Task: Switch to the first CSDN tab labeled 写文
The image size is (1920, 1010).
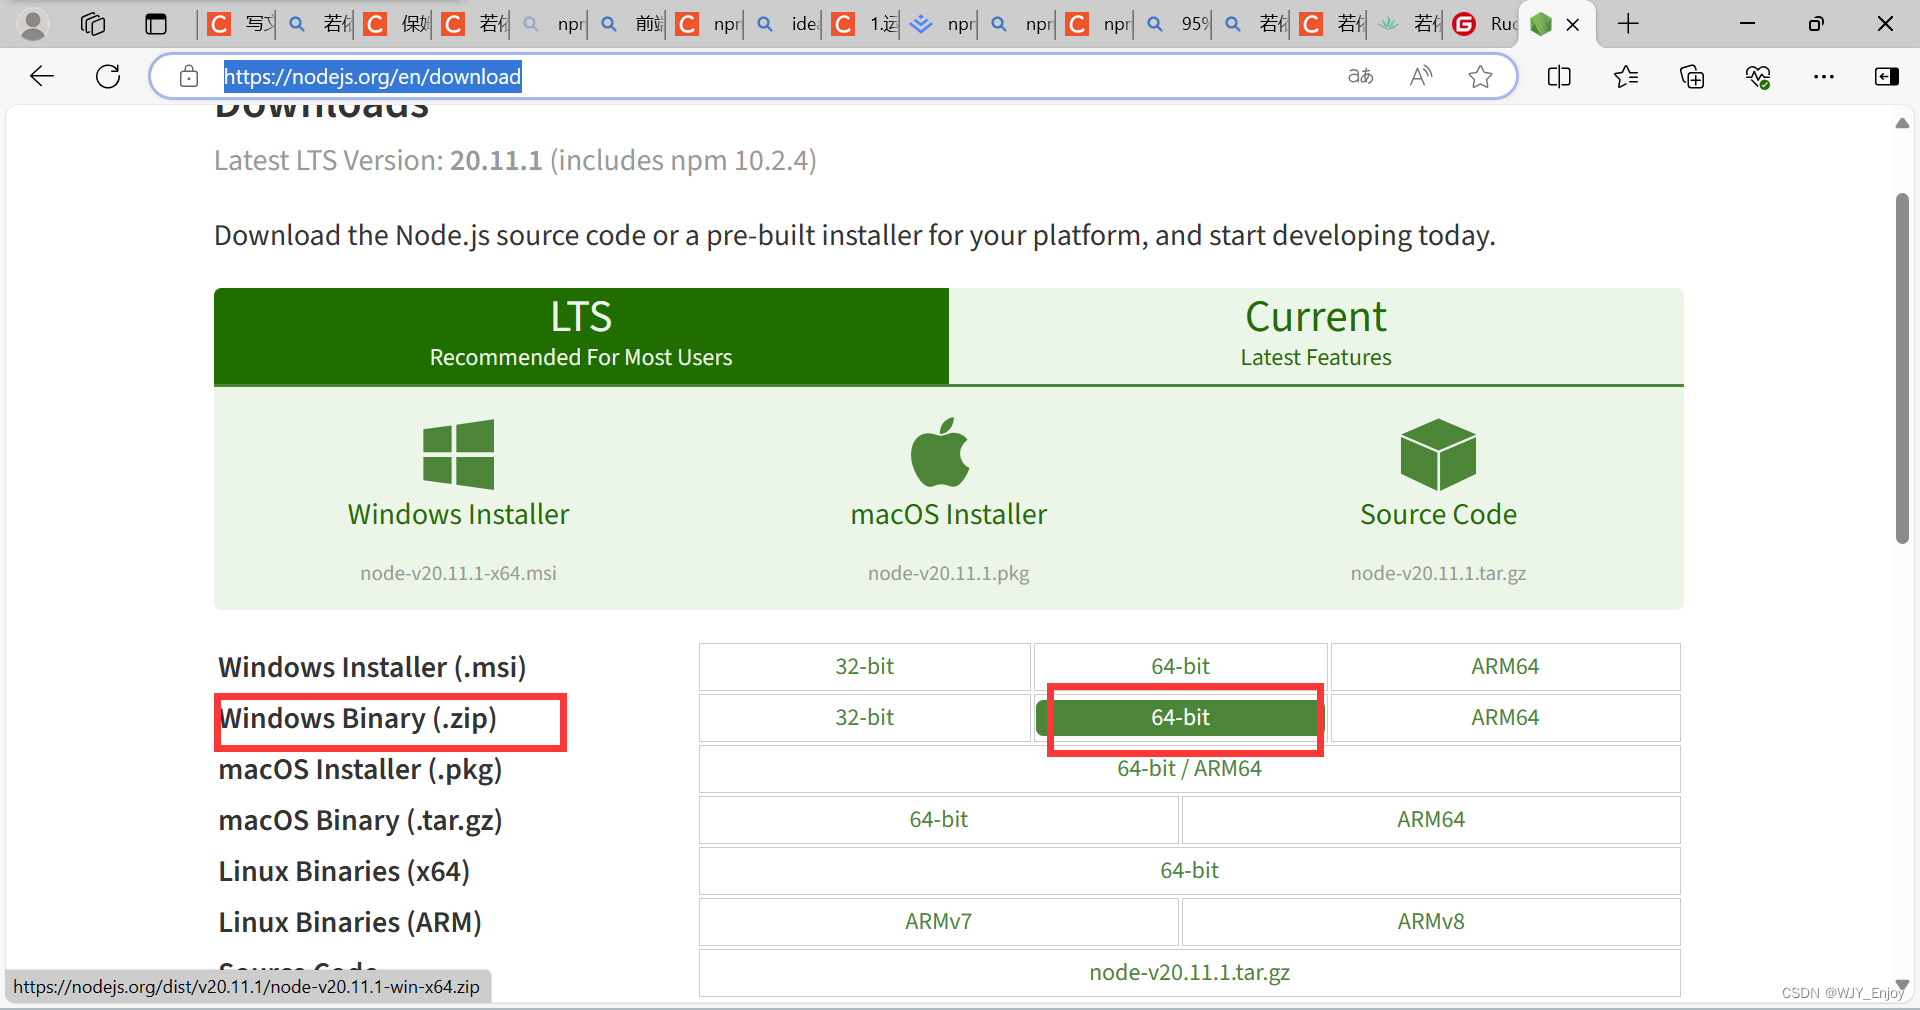Action: (240, 24)
